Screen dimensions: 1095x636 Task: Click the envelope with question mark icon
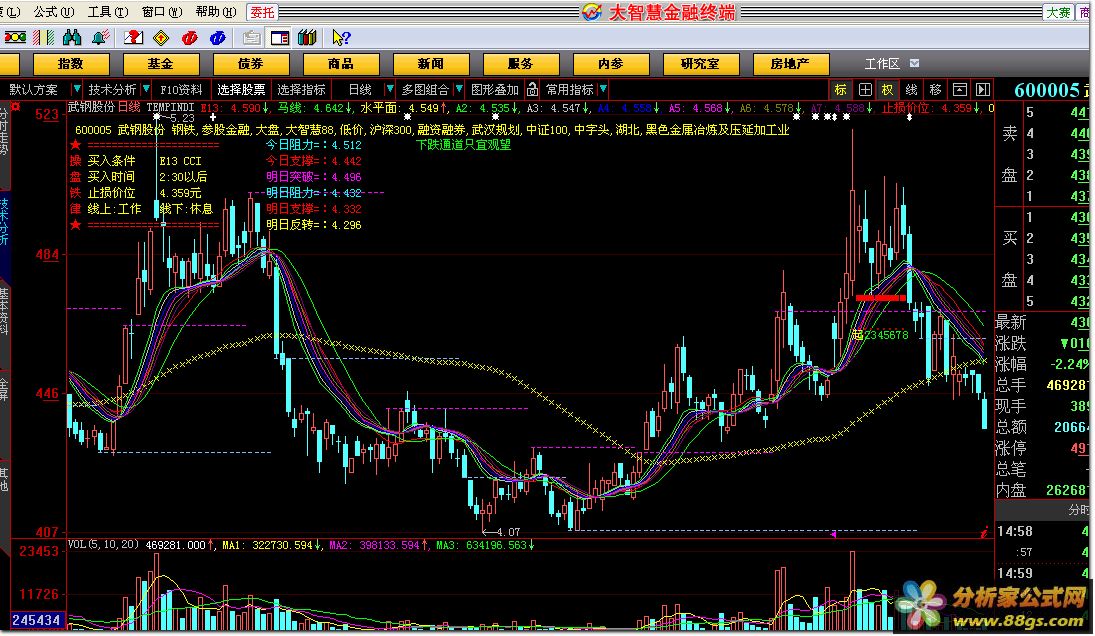point(133,37)
